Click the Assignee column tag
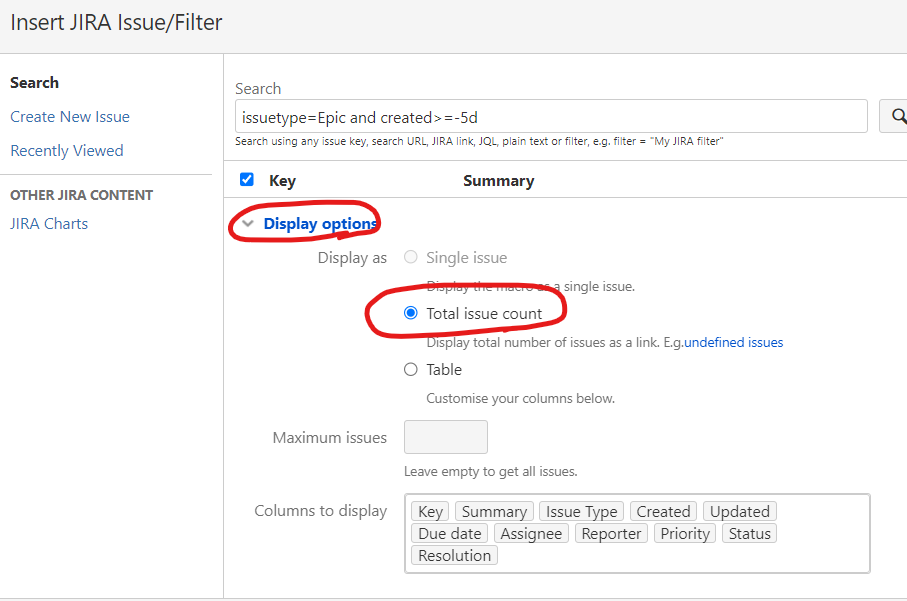The width and height of the screenshot is (907, 601). pyautogui.click(x=532, y=533)
